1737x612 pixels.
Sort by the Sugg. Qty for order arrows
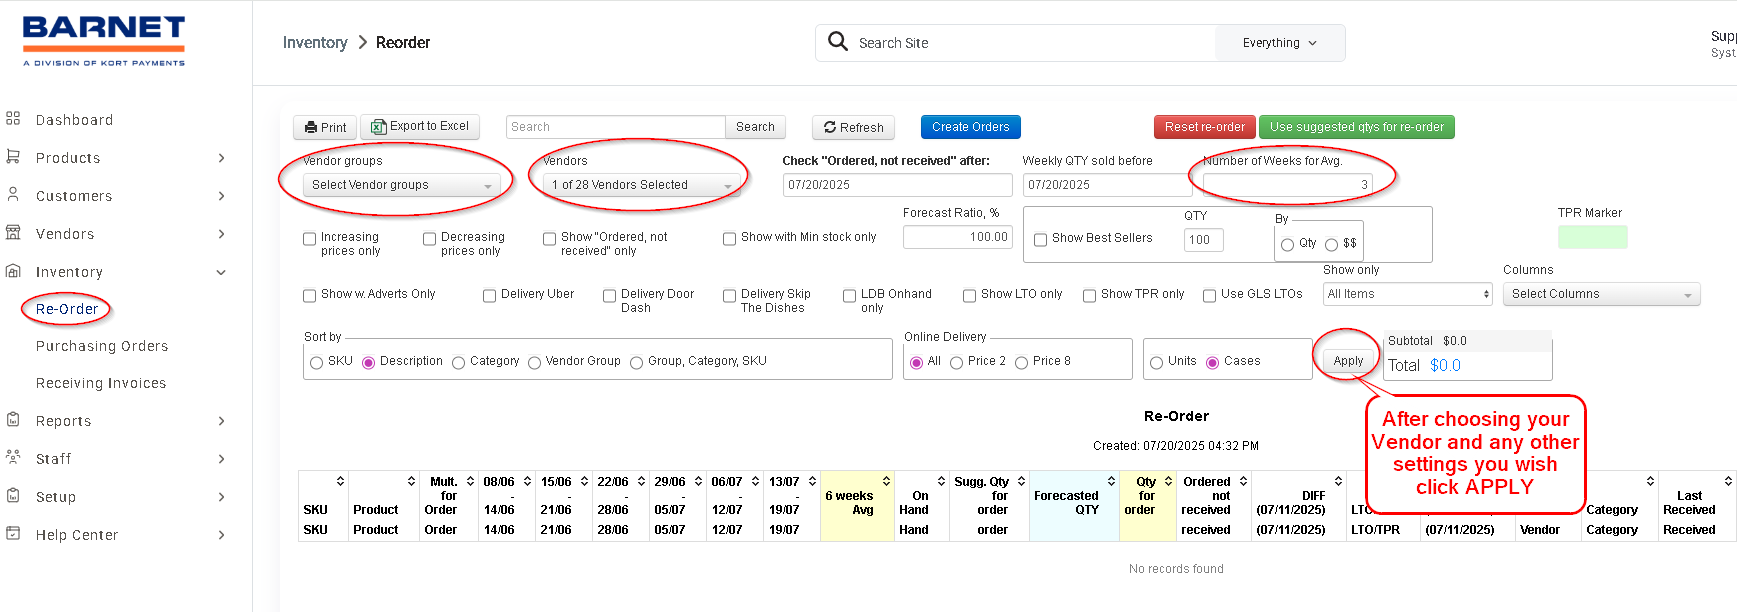point(1021,481)
